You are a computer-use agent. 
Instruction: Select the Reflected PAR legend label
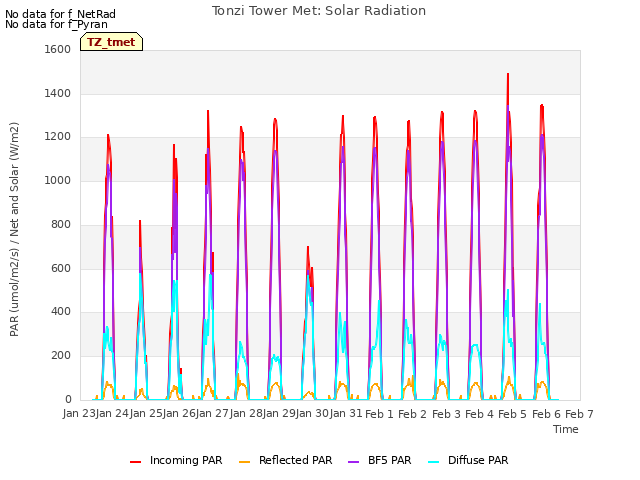point(296,460)
